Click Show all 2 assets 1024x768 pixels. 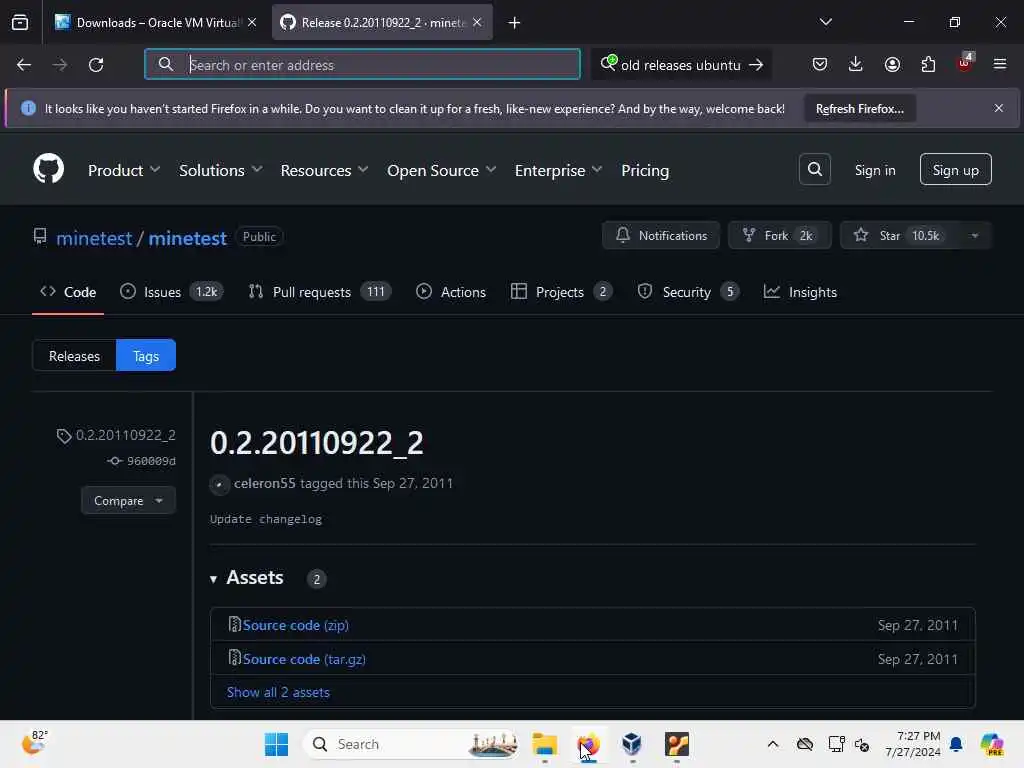[278, 693]
